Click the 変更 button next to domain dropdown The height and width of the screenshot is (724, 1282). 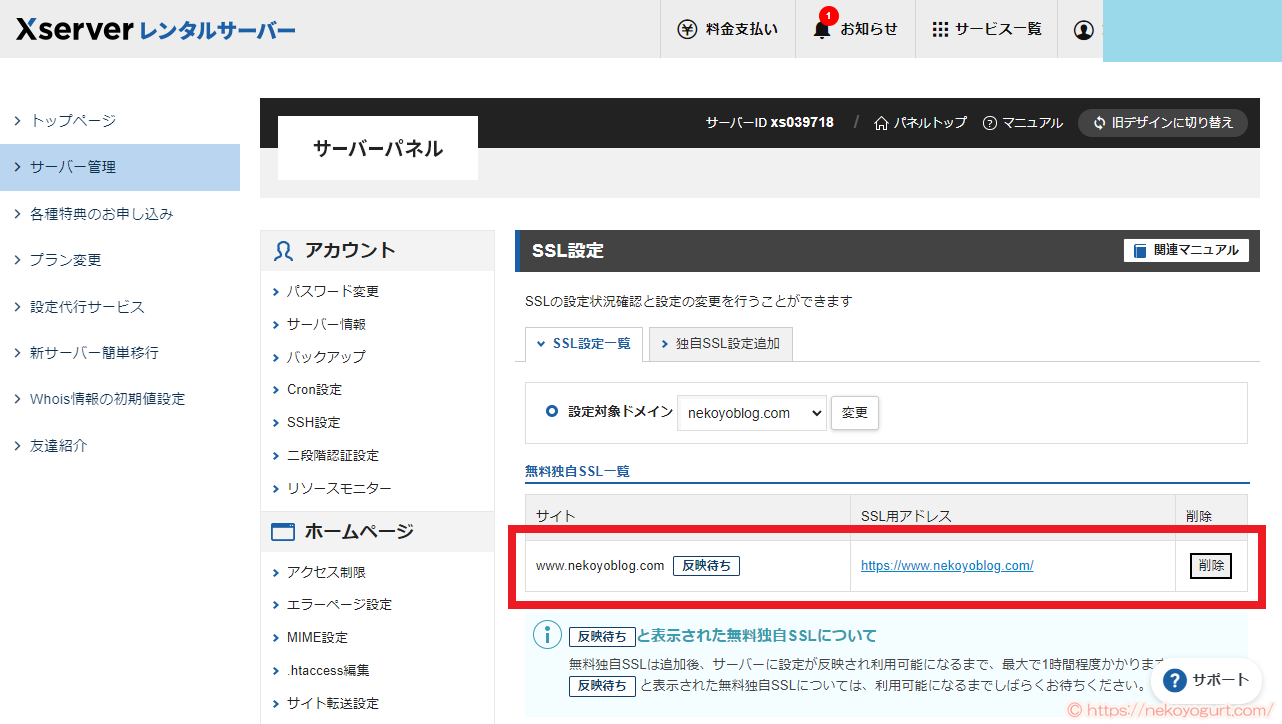(x=855, y=411)
